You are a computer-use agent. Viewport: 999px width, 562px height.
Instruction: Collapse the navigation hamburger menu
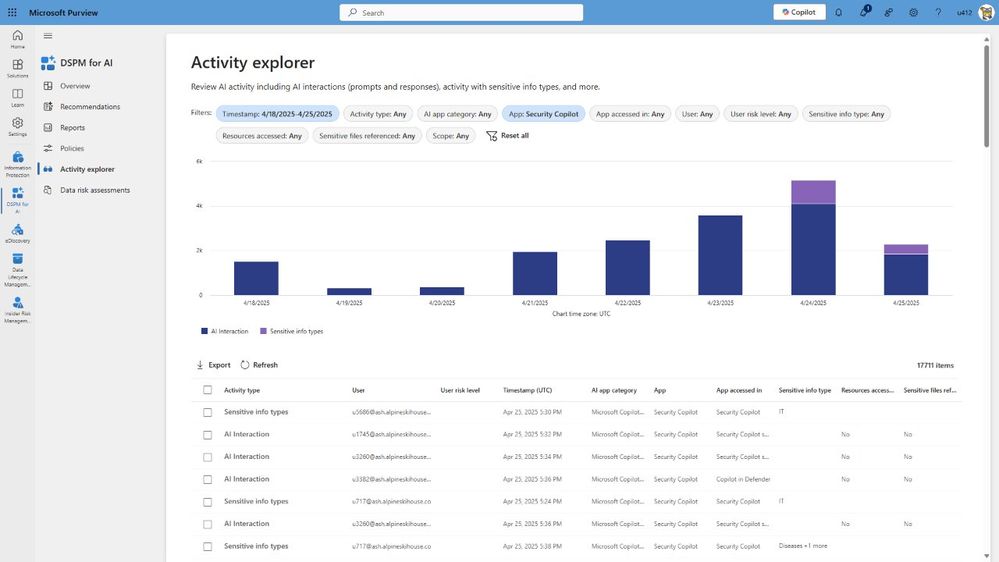point(48,36)
